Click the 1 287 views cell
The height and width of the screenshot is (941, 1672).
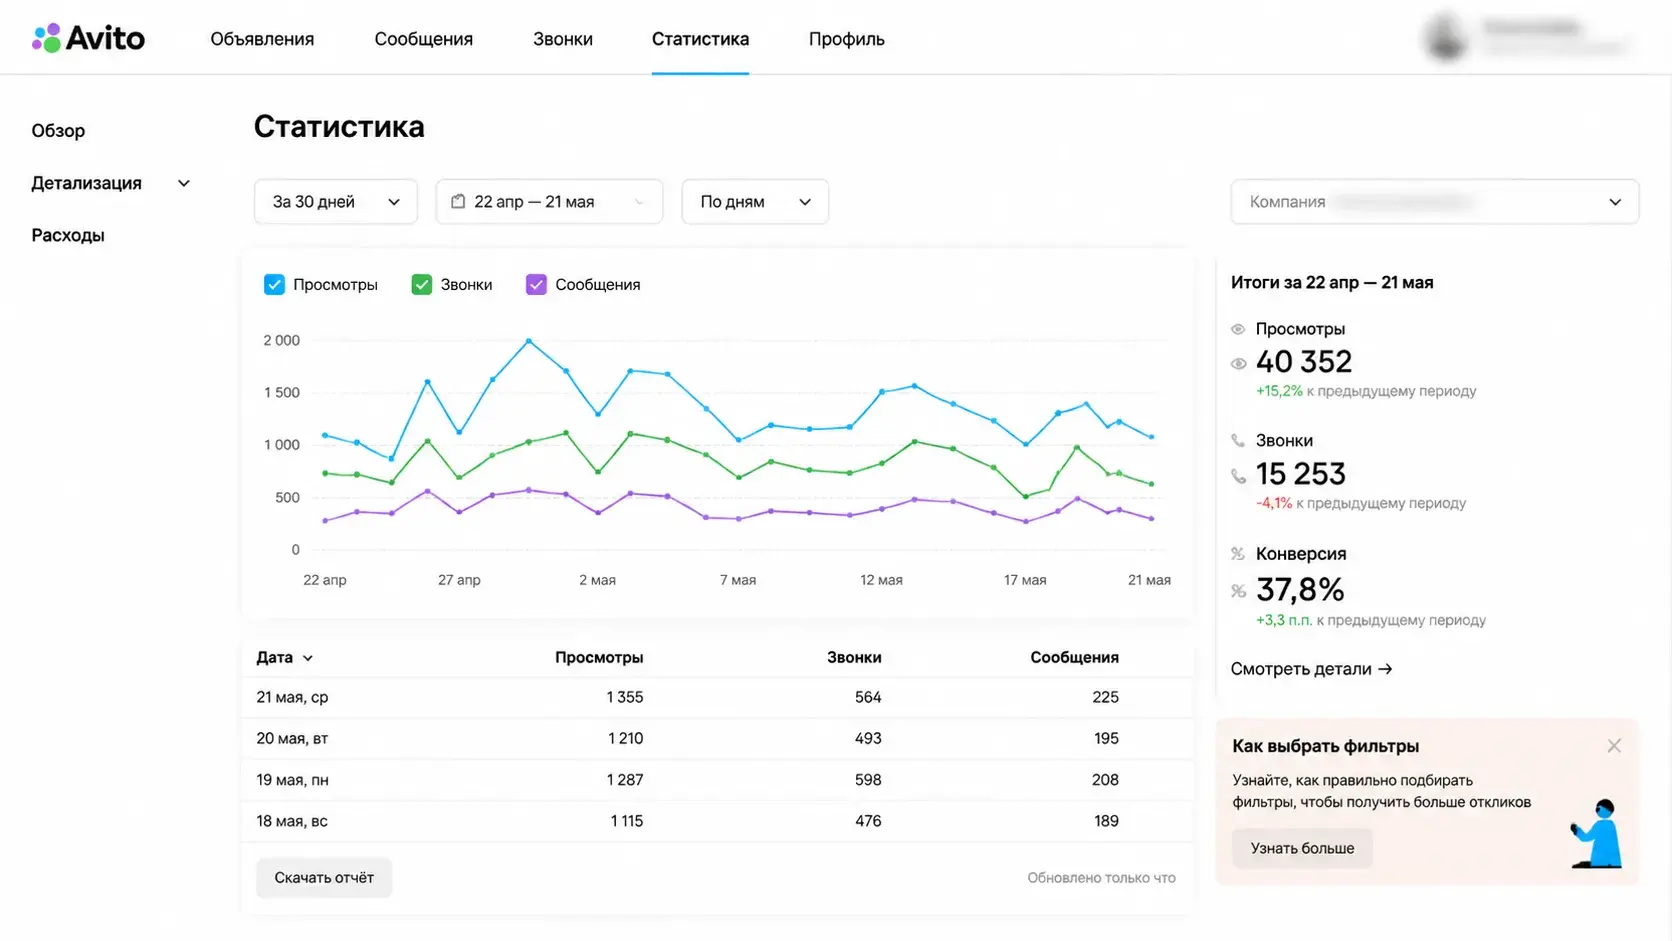coord(625,780)
